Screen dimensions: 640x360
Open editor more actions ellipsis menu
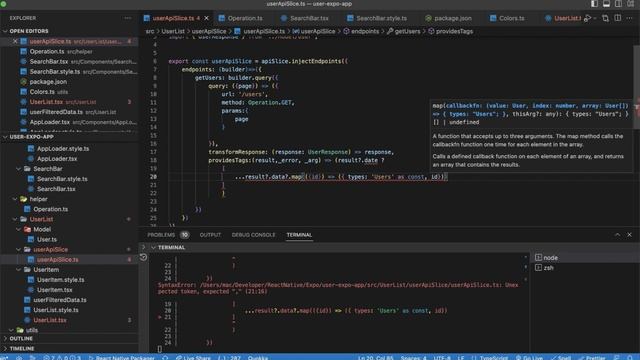click(x=630, y=18)
